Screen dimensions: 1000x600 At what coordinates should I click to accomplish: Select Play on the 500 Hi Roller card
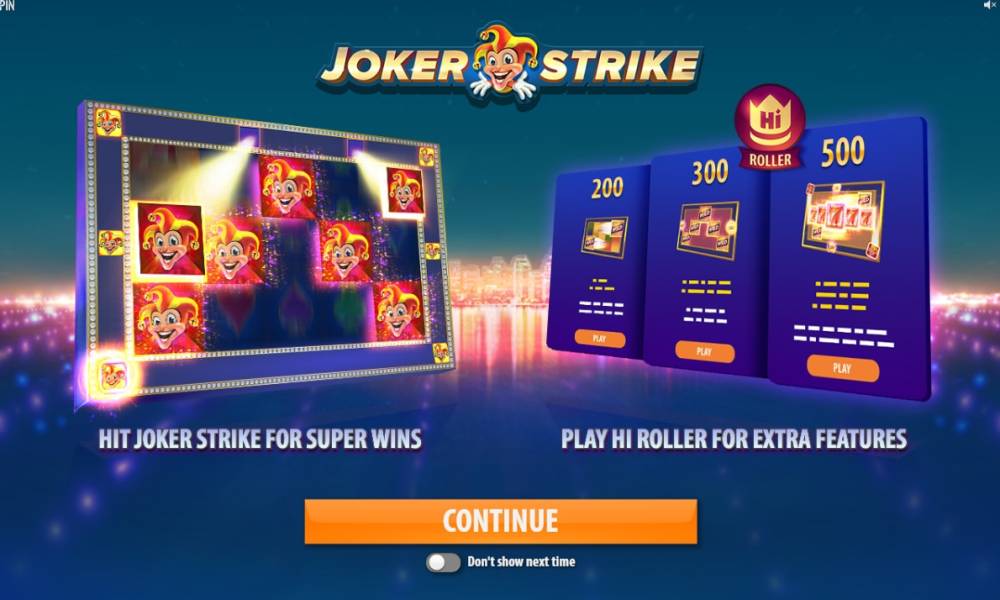[x=842, y=368]
